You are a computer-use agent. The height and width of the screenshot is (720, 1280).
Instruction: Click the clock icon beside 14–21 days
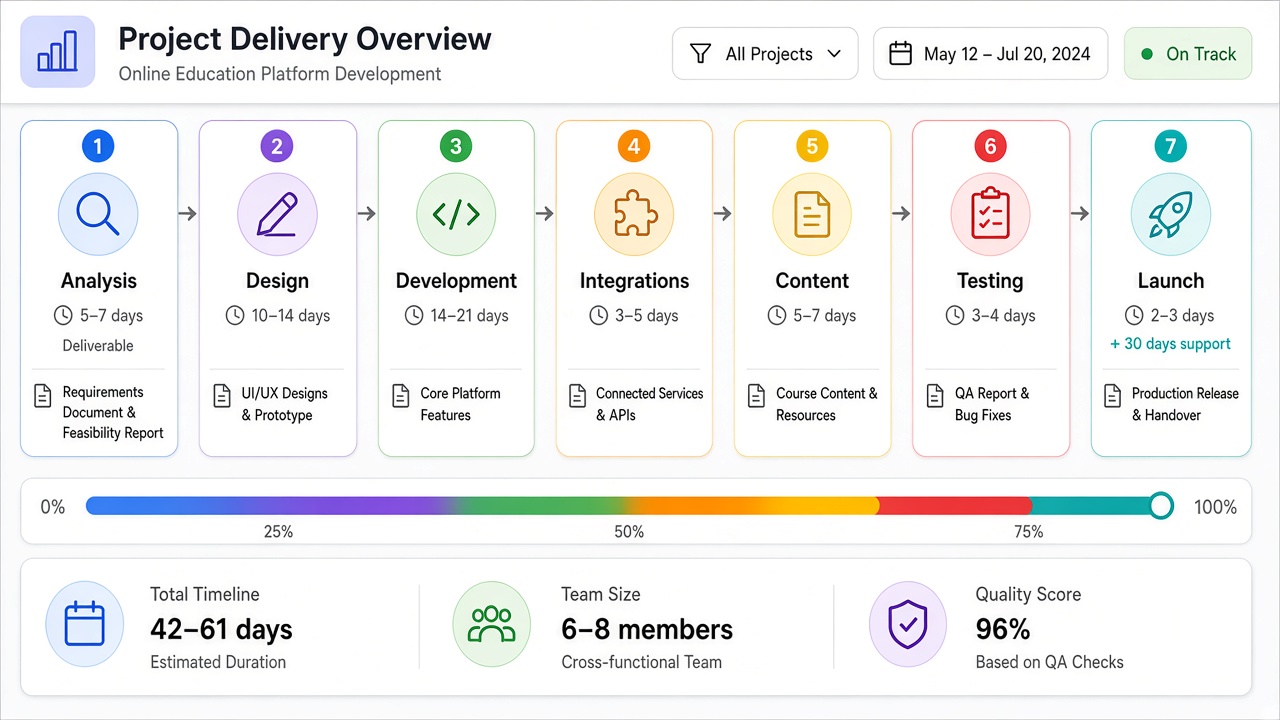pyautogui.click(x=414, y=316)
